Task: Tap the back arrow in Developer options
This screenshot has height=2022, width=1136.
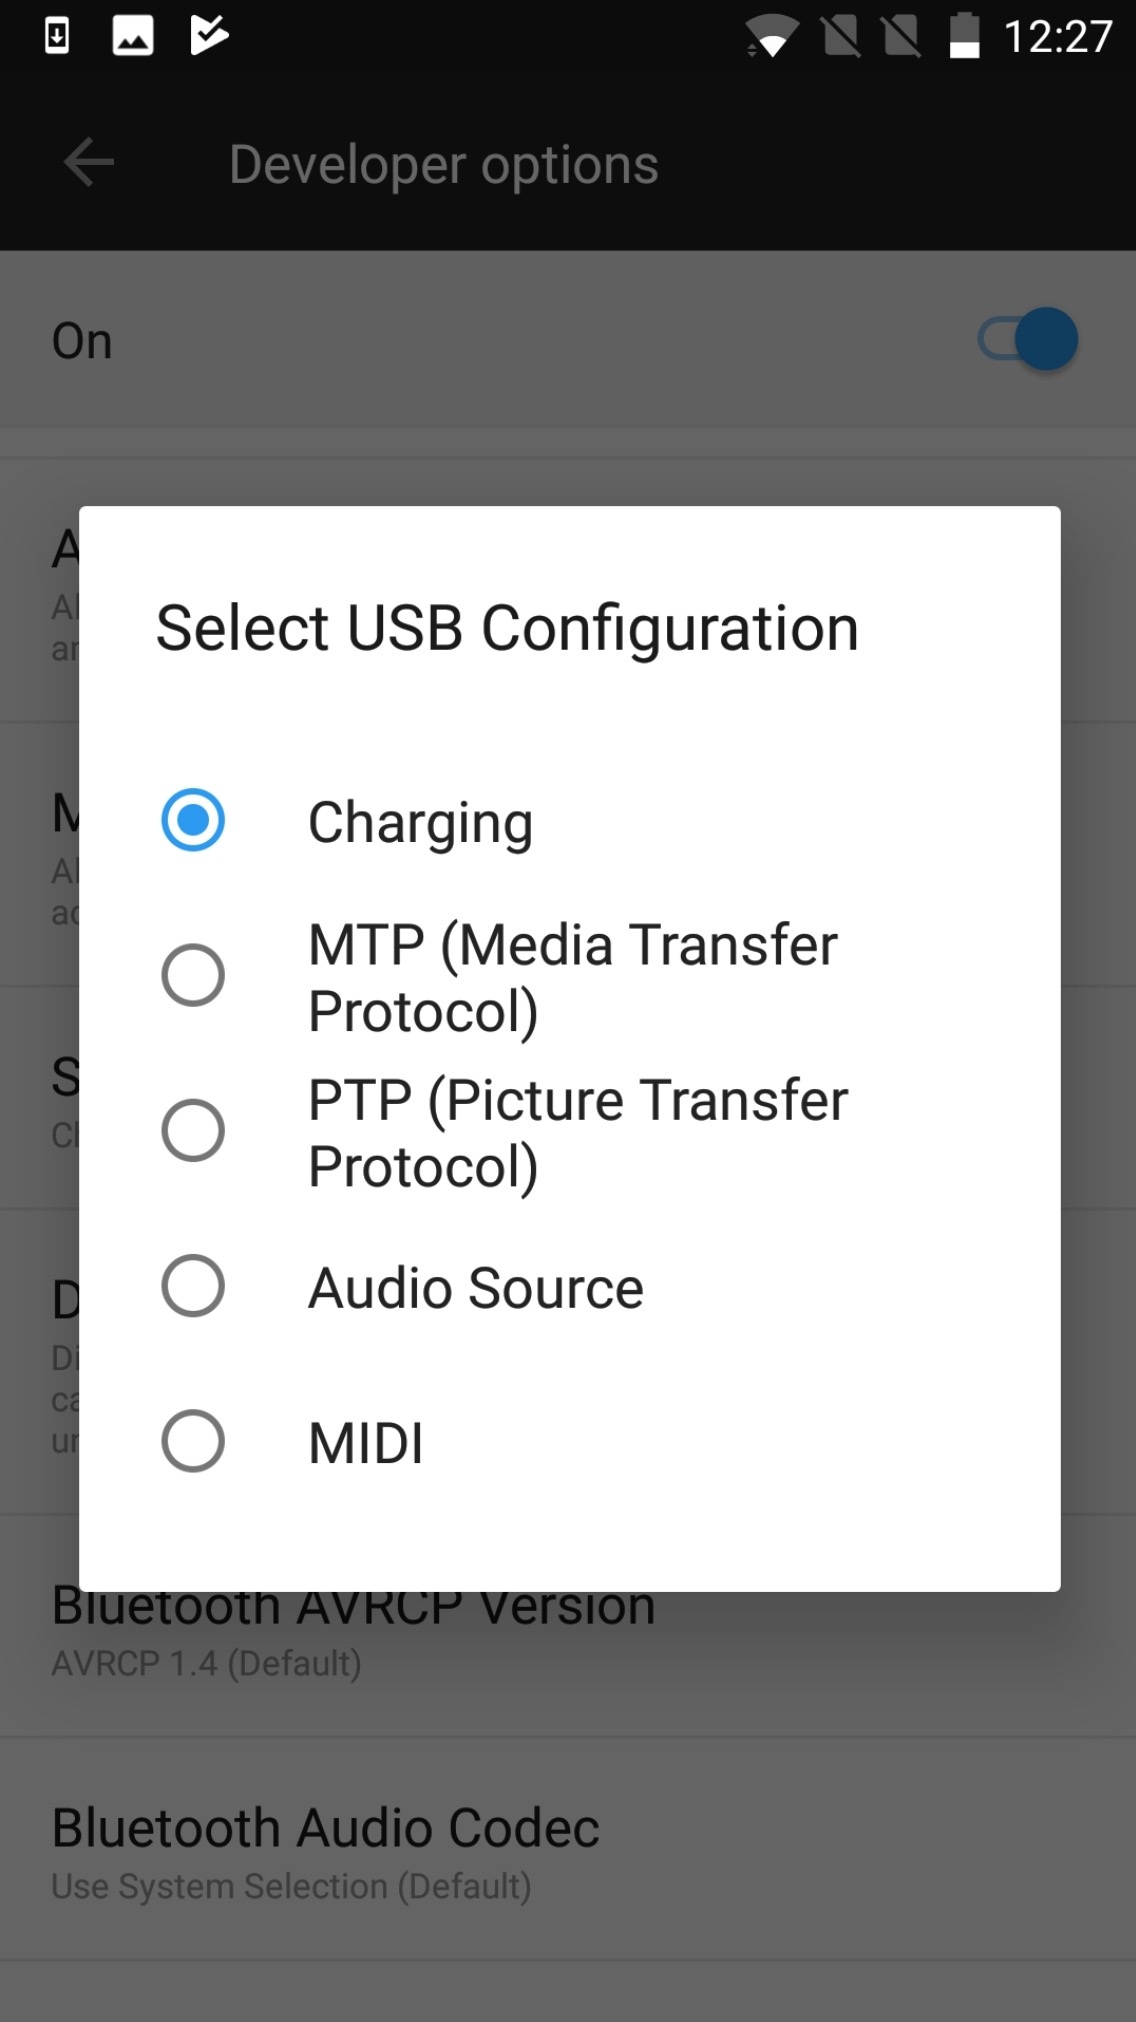Action: [89, 163]
